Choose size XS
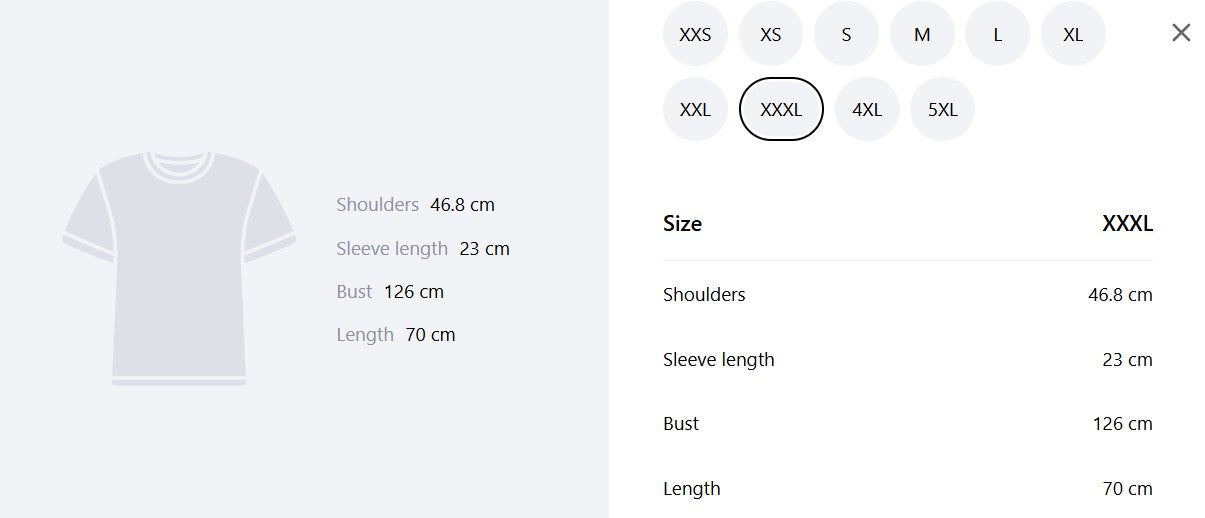 (x=771, y=34)
